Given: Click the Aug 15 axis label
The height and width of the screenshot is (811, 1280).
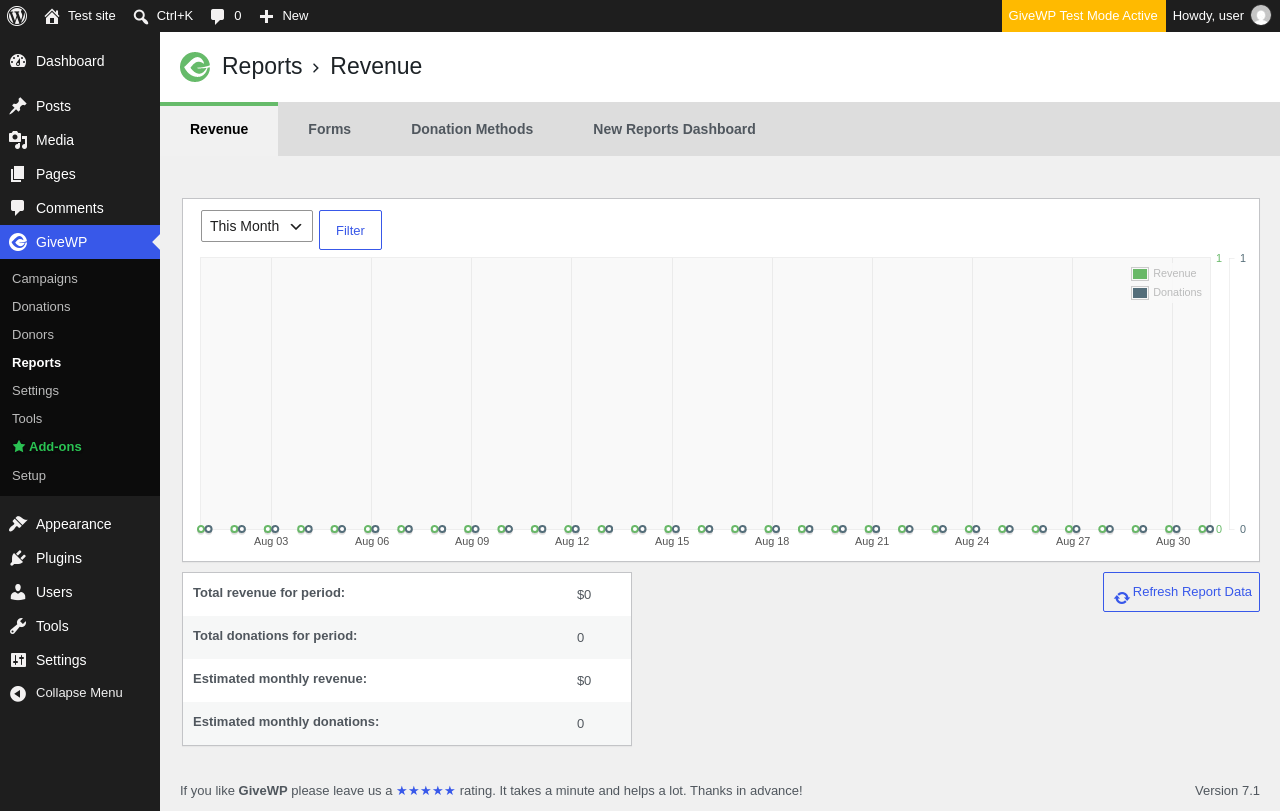Looking at the screenshot, I should (672, 541).
